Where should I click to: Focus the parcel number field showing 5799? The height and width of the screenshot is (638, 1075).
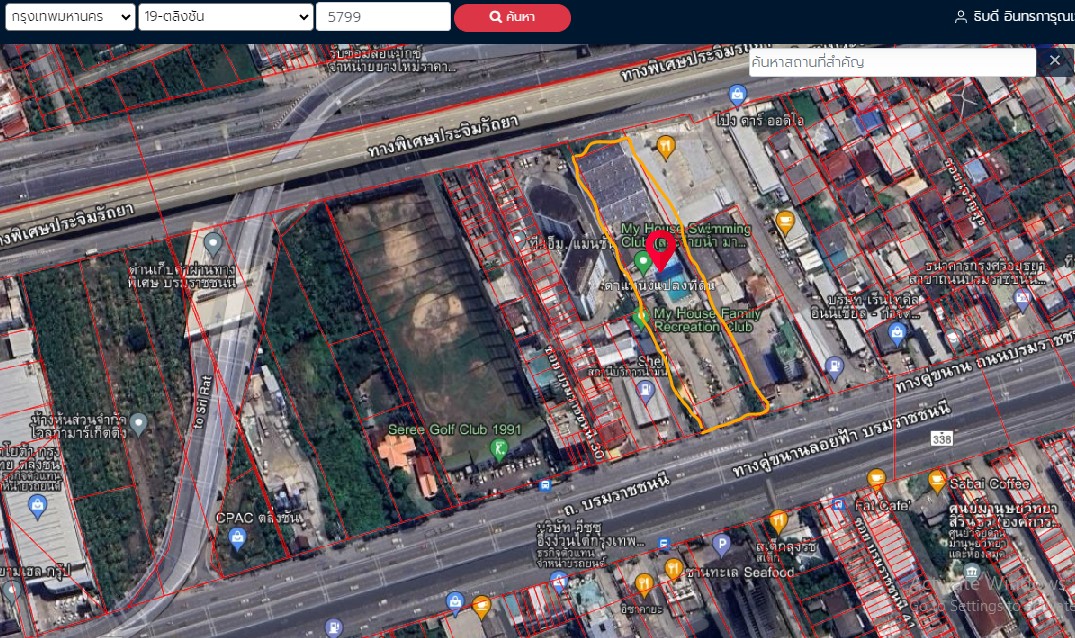(x=383, y=16)
